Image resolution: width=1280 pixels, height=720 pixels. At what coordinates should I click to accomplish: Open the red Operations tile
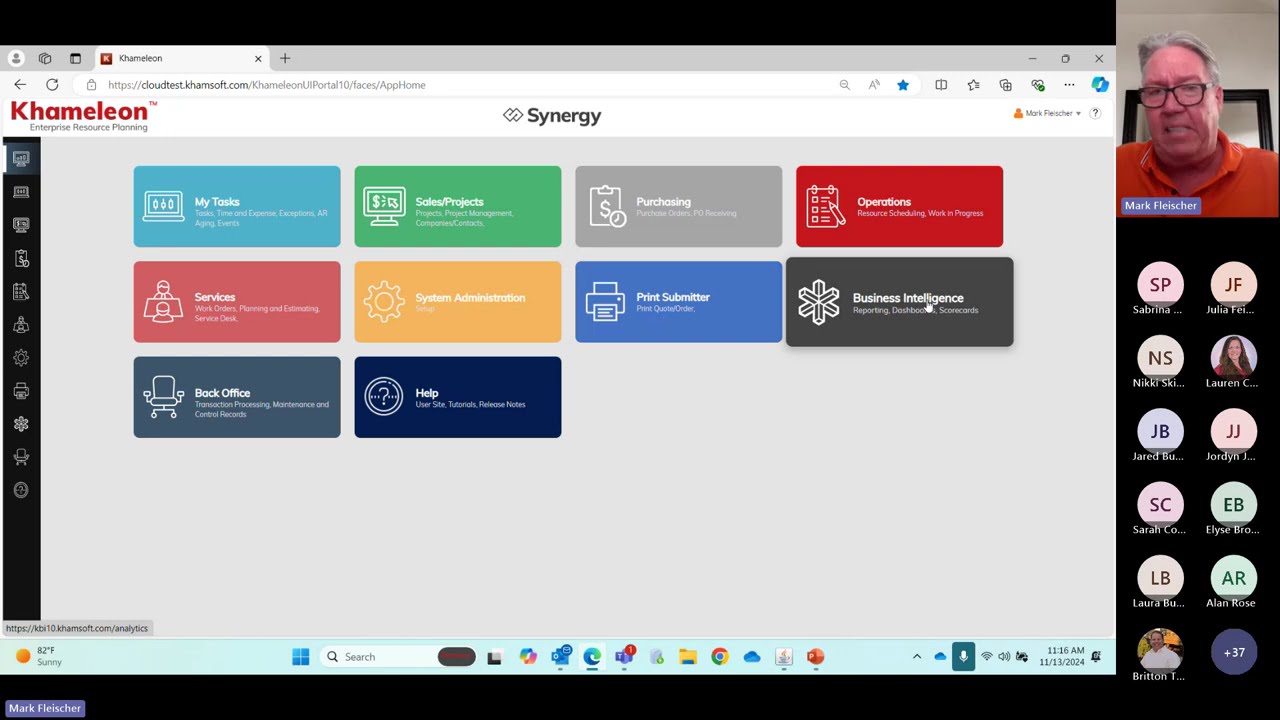coord(899,206)
